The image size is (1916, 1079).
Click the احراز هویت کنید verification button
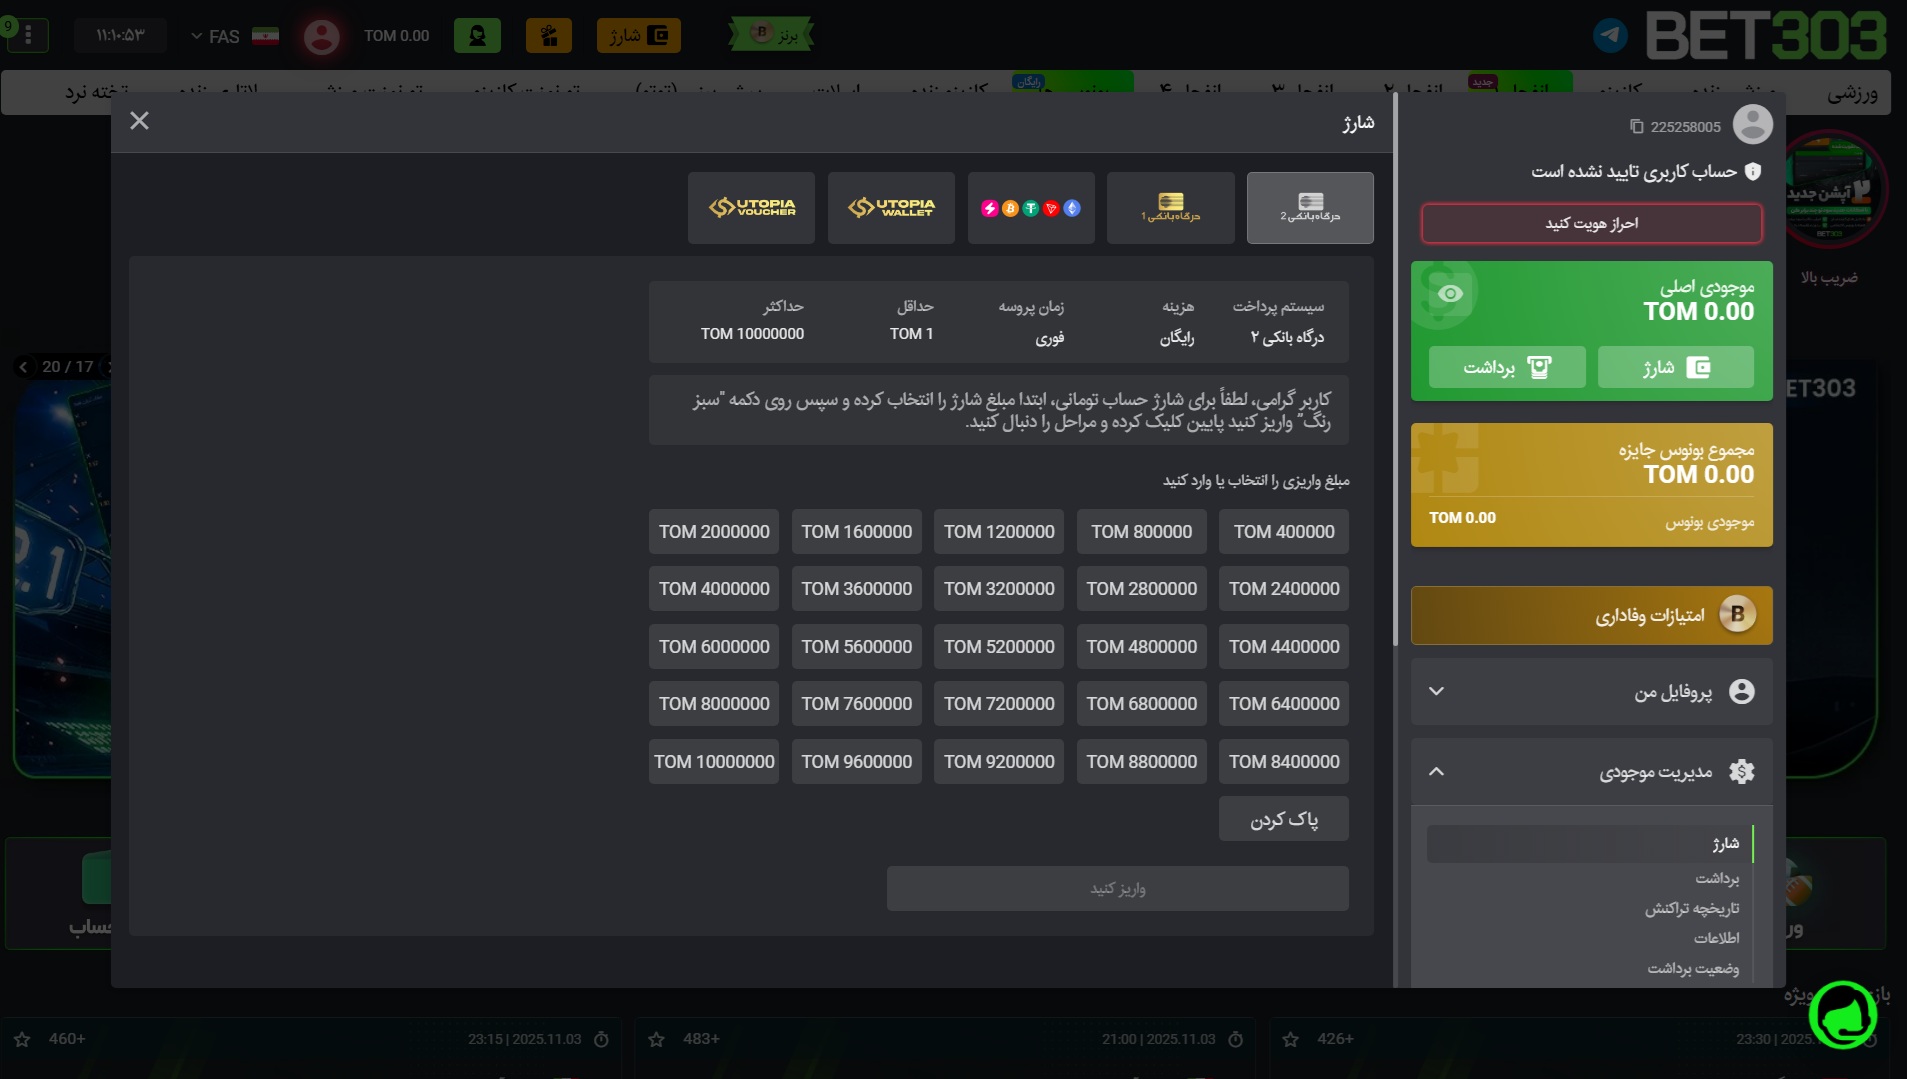coord(1589,223)
